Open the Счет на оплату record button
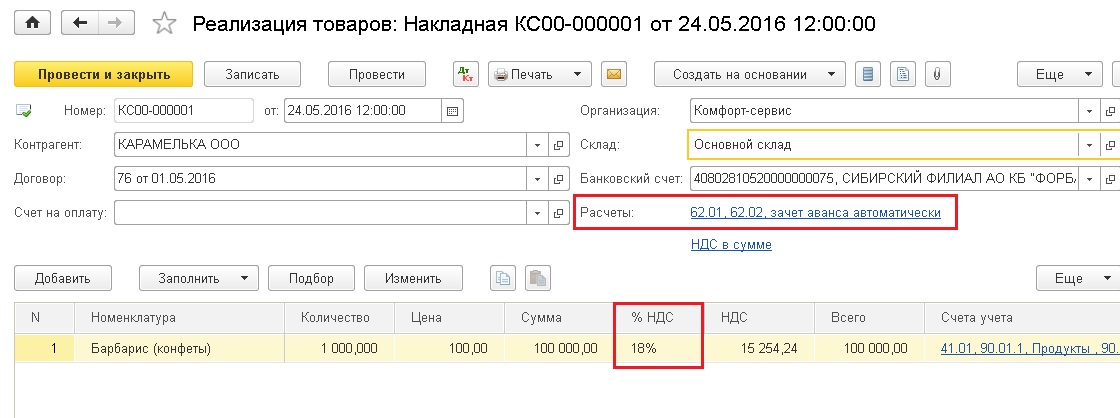Image resolution: width=1120 pixels, height=418 pixels. tap(559, 212)
